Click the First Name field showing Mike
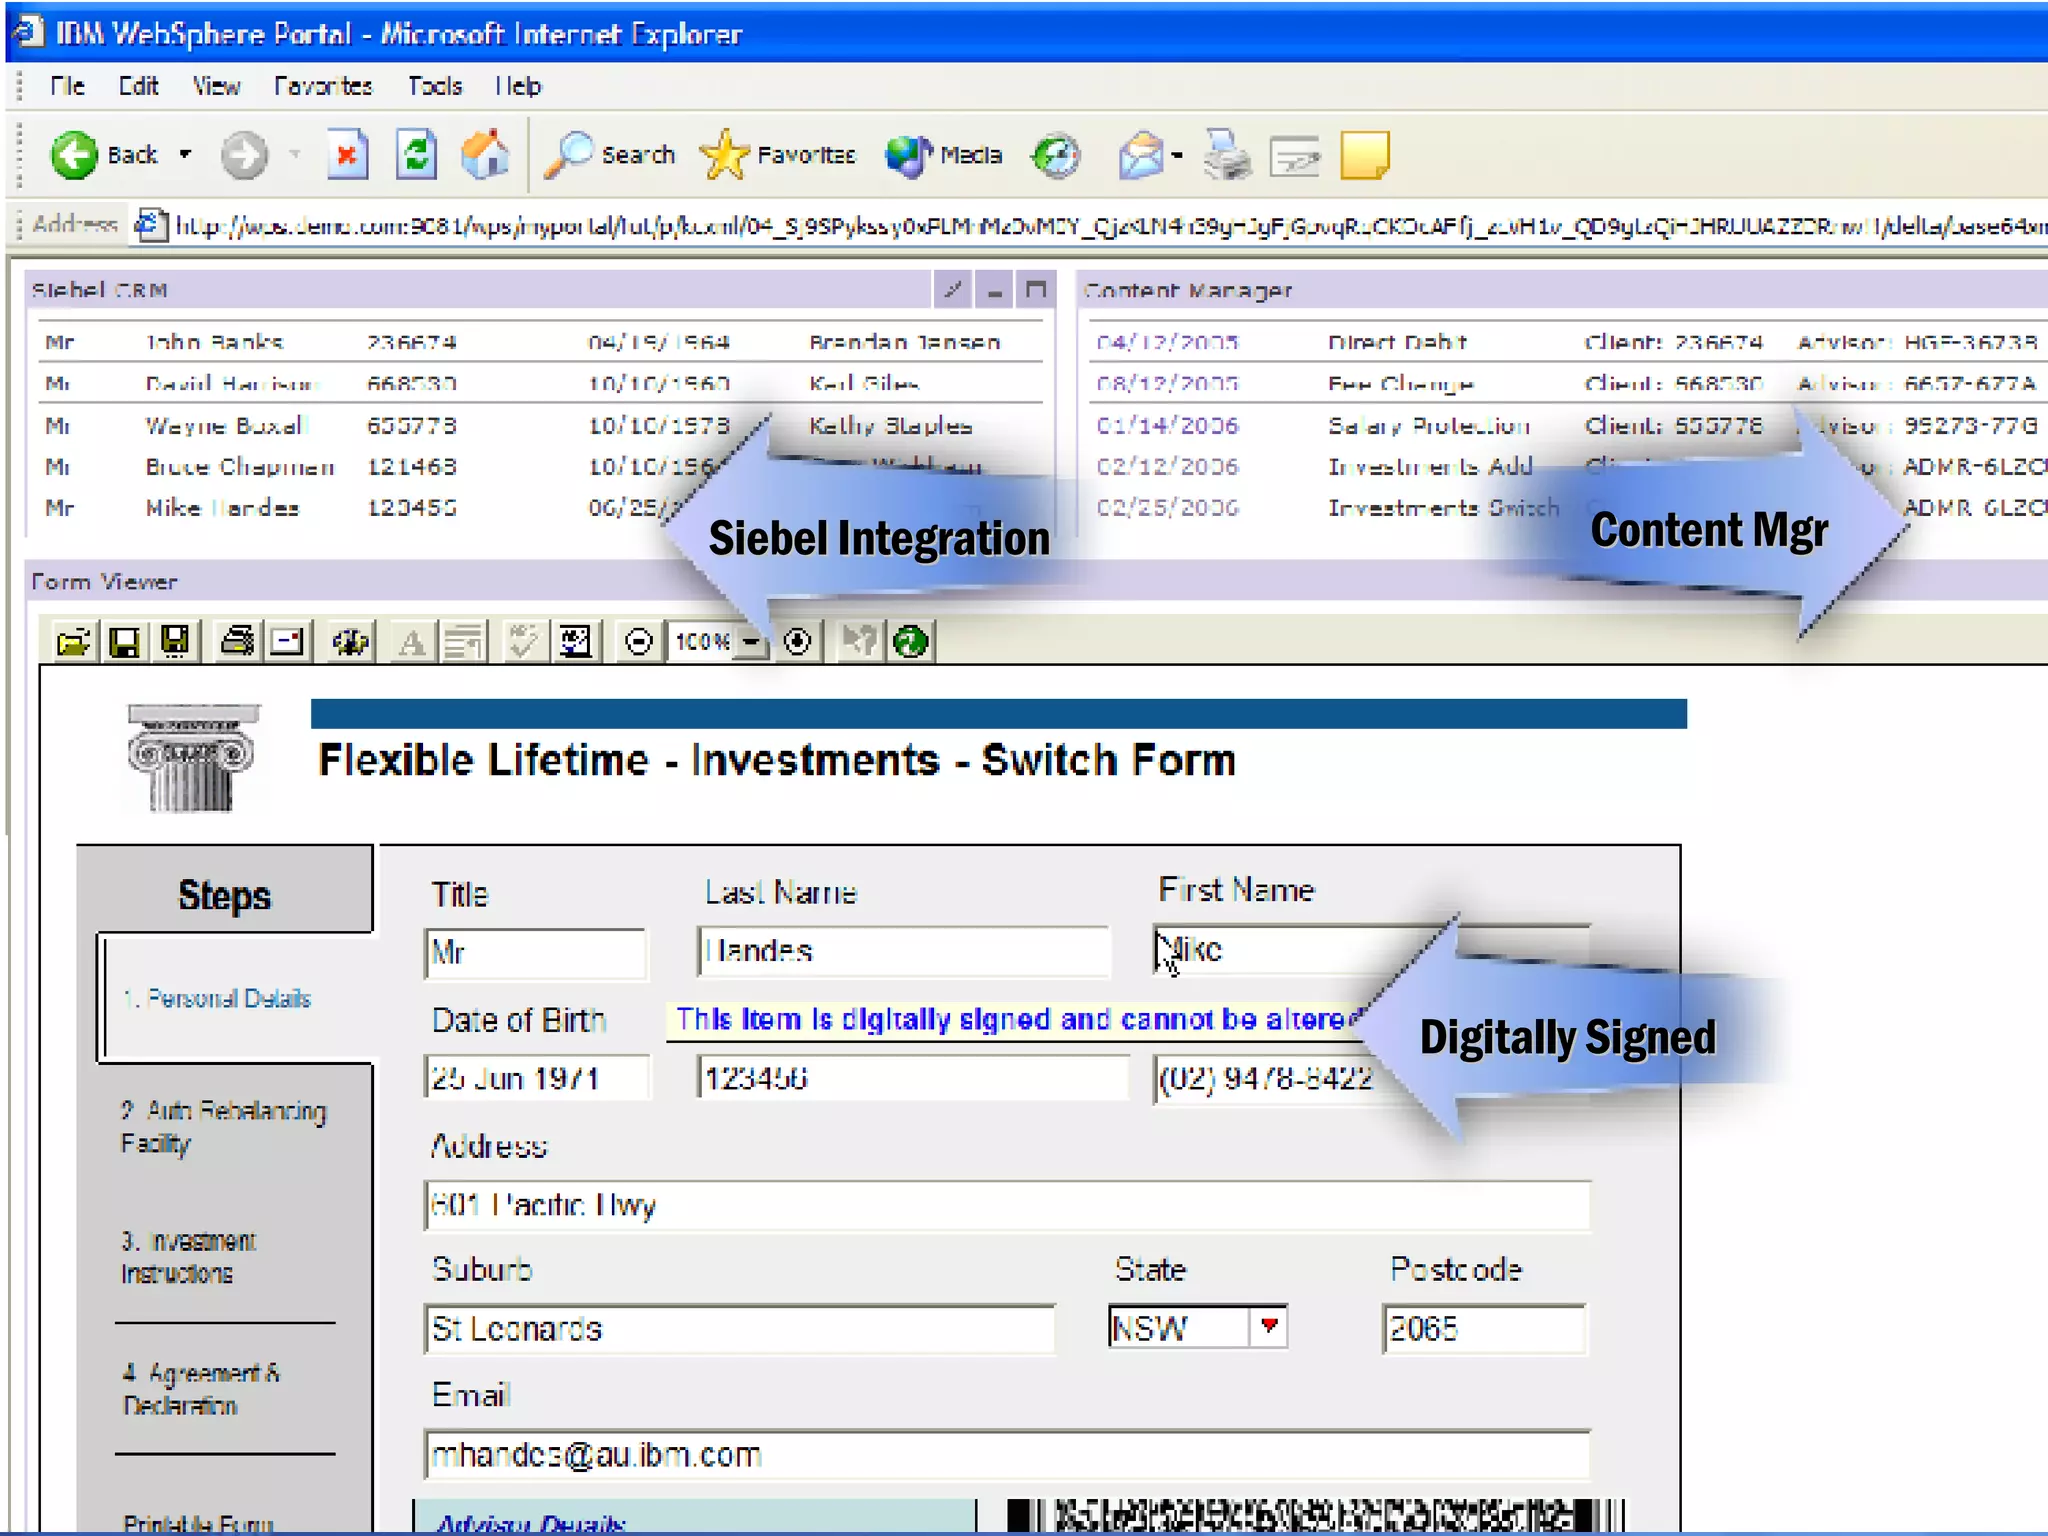 tap(1370, 949)
